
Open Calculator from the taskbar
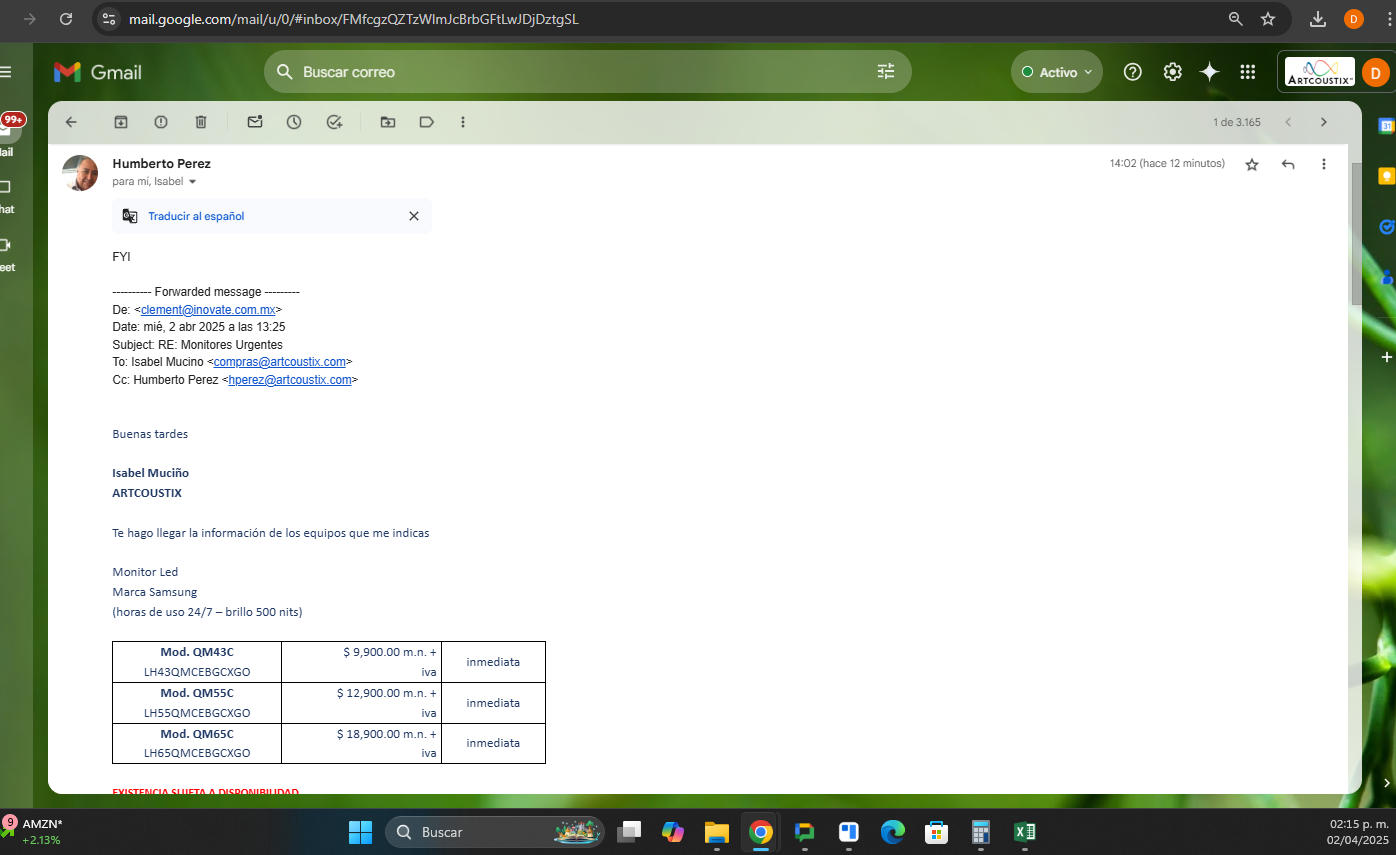(x=980, y=832)
